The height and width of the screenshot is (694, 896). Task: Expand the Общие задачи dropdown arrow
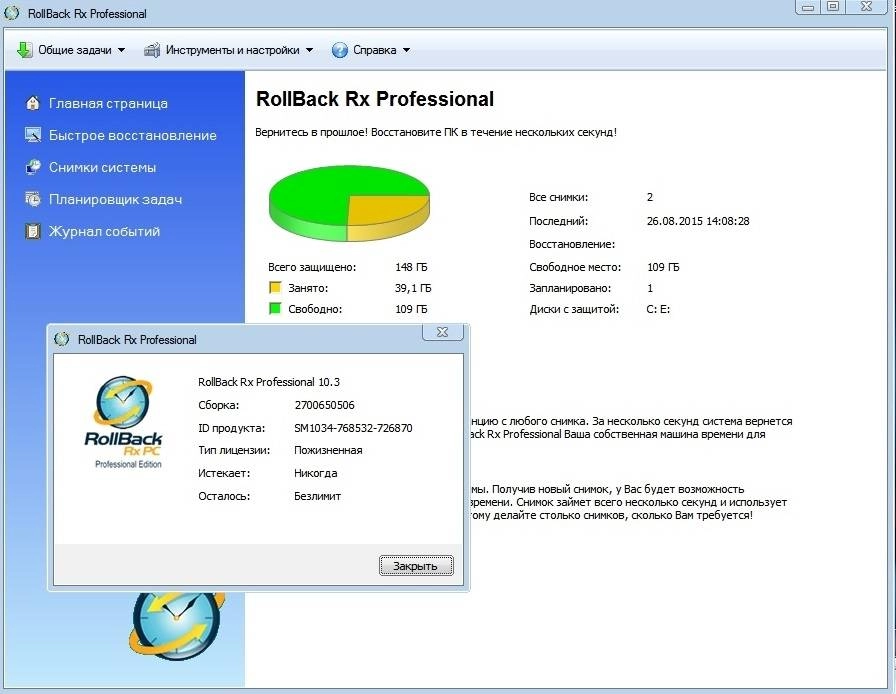pos(121,50)
